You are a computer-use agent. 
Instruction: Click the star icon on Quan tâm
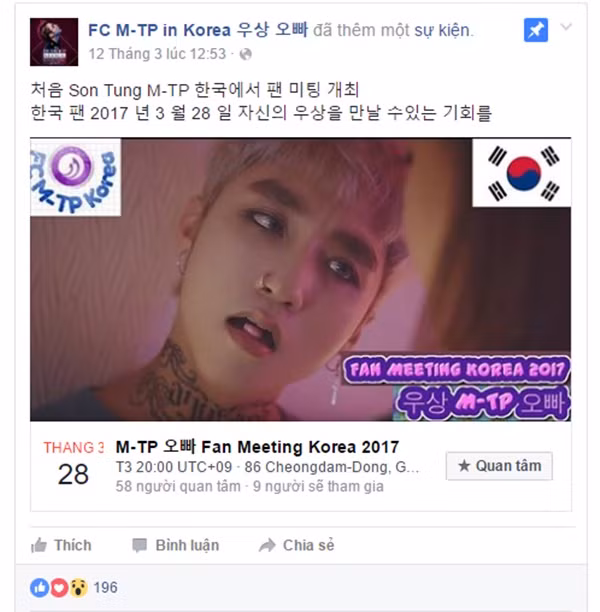[x=464, y=466]
